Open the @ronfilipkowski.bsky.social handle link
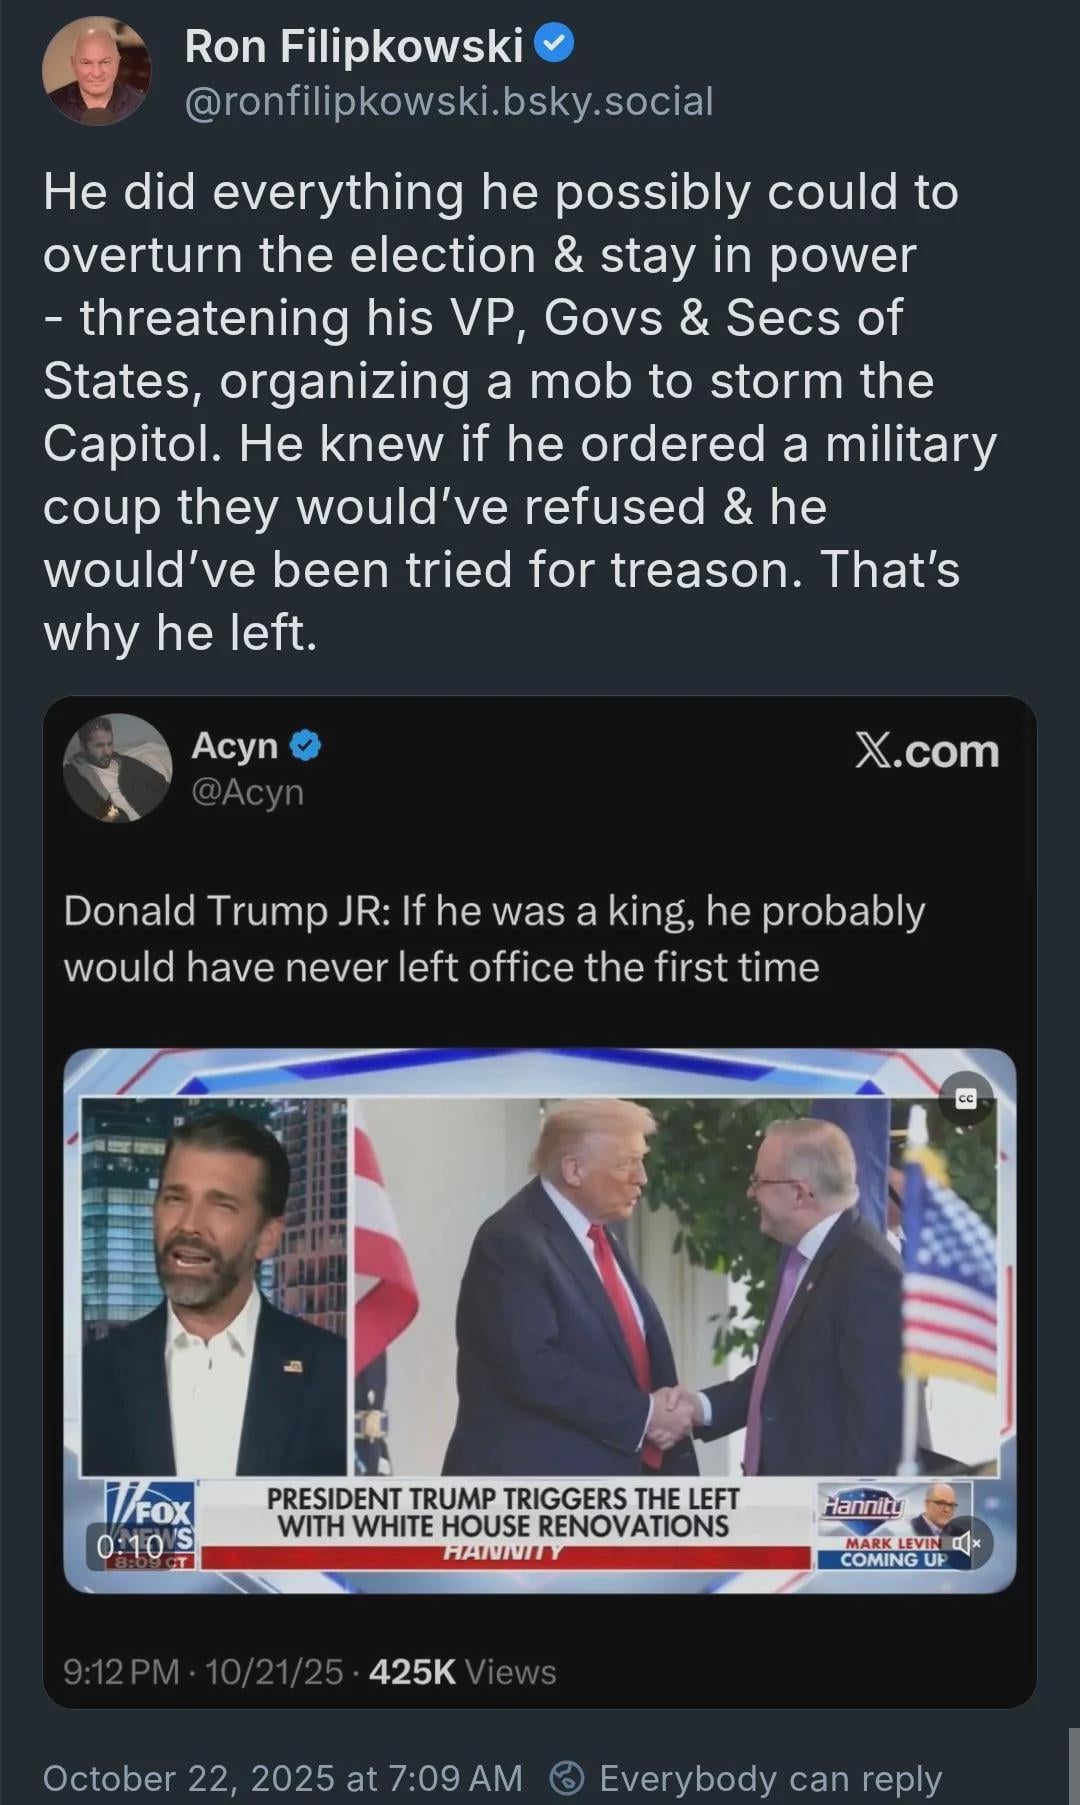The width and height of the screenshot is (1080, 1805). point(449,101)
